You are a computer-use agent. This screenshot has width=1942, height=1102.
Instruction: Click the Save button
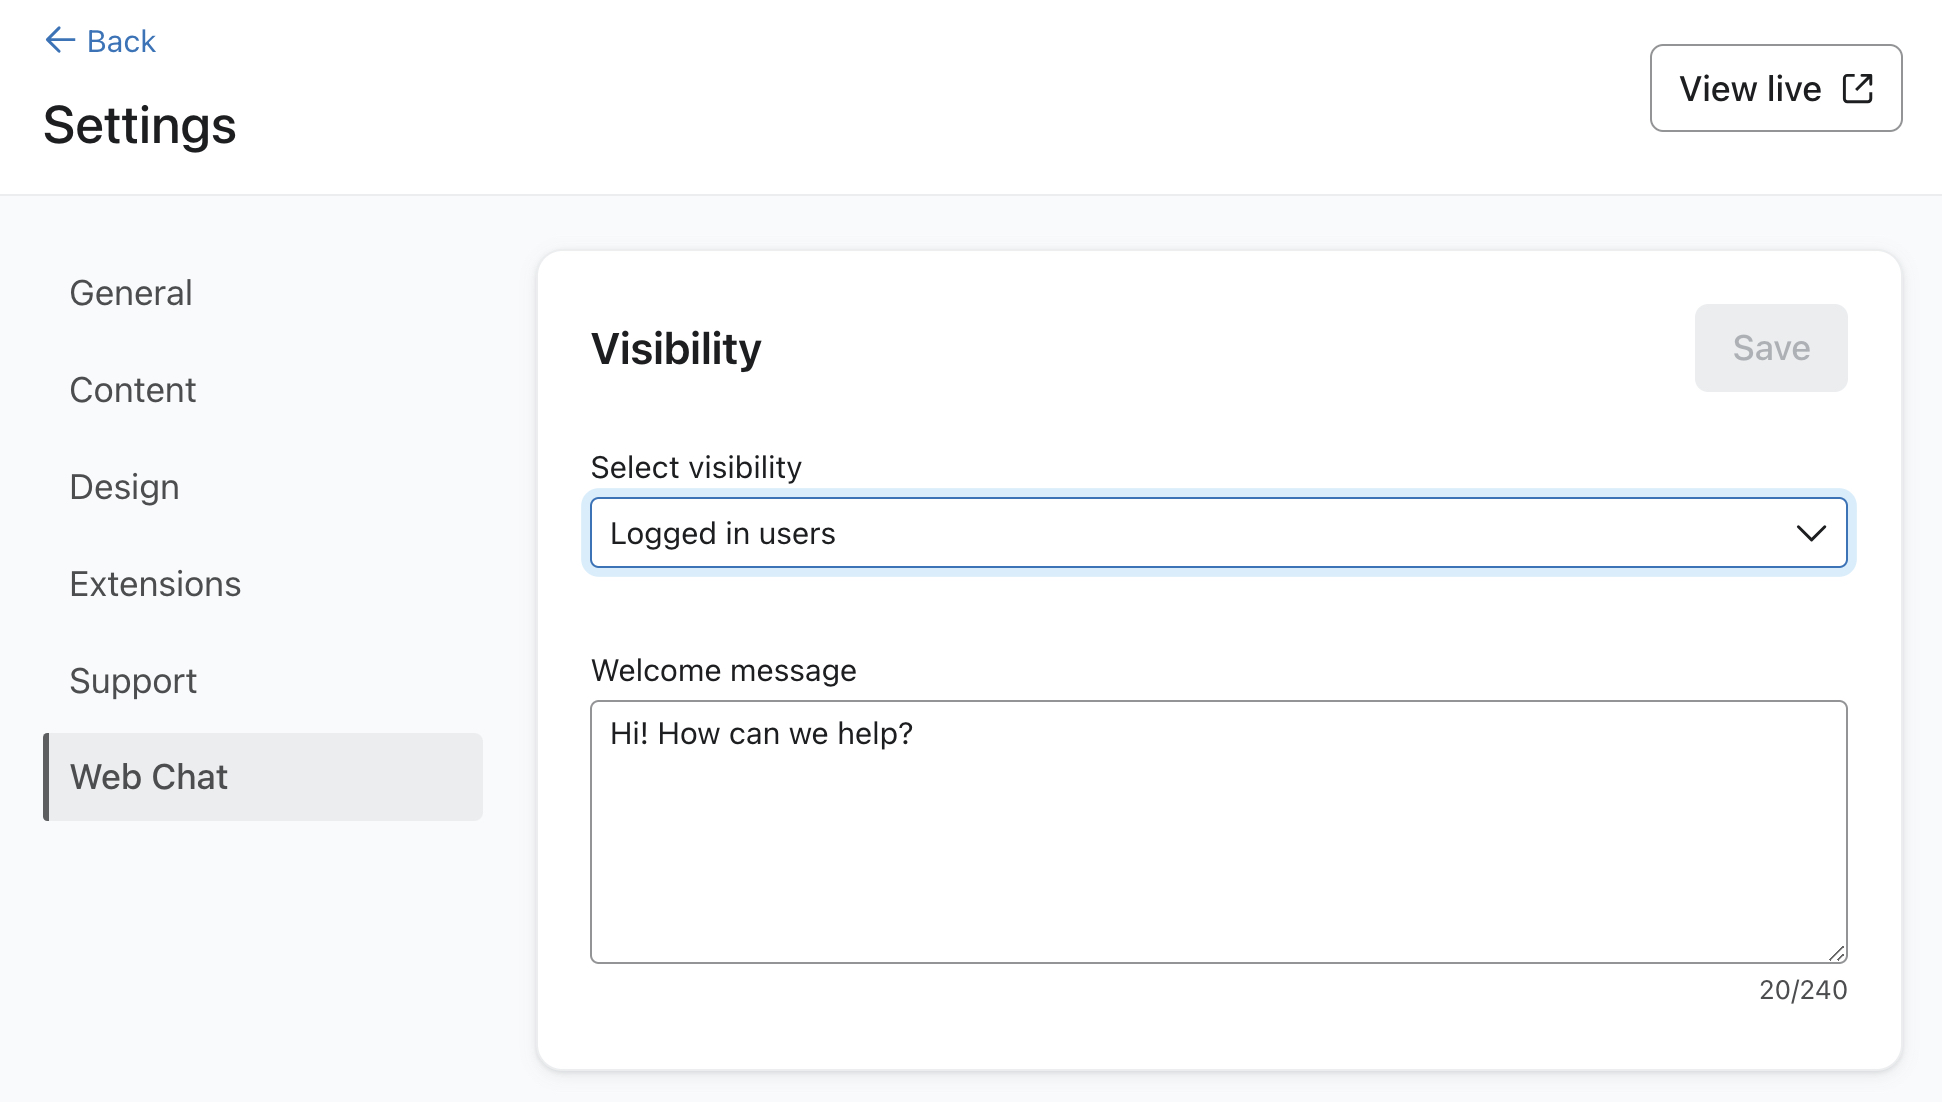1771,347
